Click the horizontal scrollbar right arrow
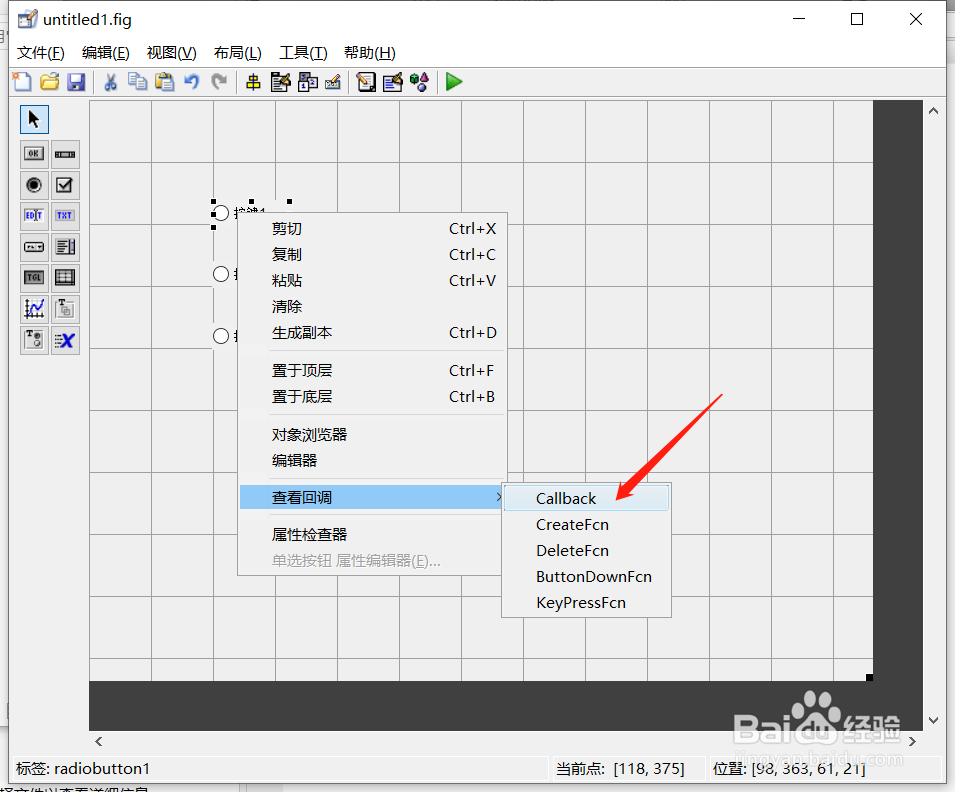Viewport: 955px width, 792px height. tap(912, 741)
